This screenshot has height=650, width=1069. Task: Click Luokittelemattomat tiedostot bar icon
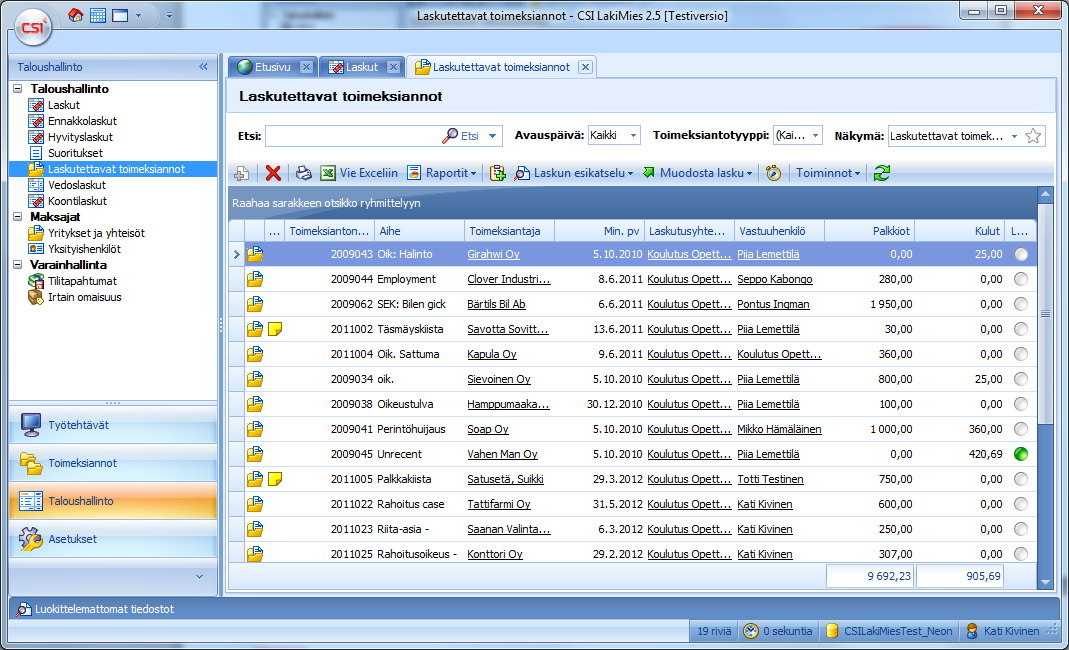[24, 609]
